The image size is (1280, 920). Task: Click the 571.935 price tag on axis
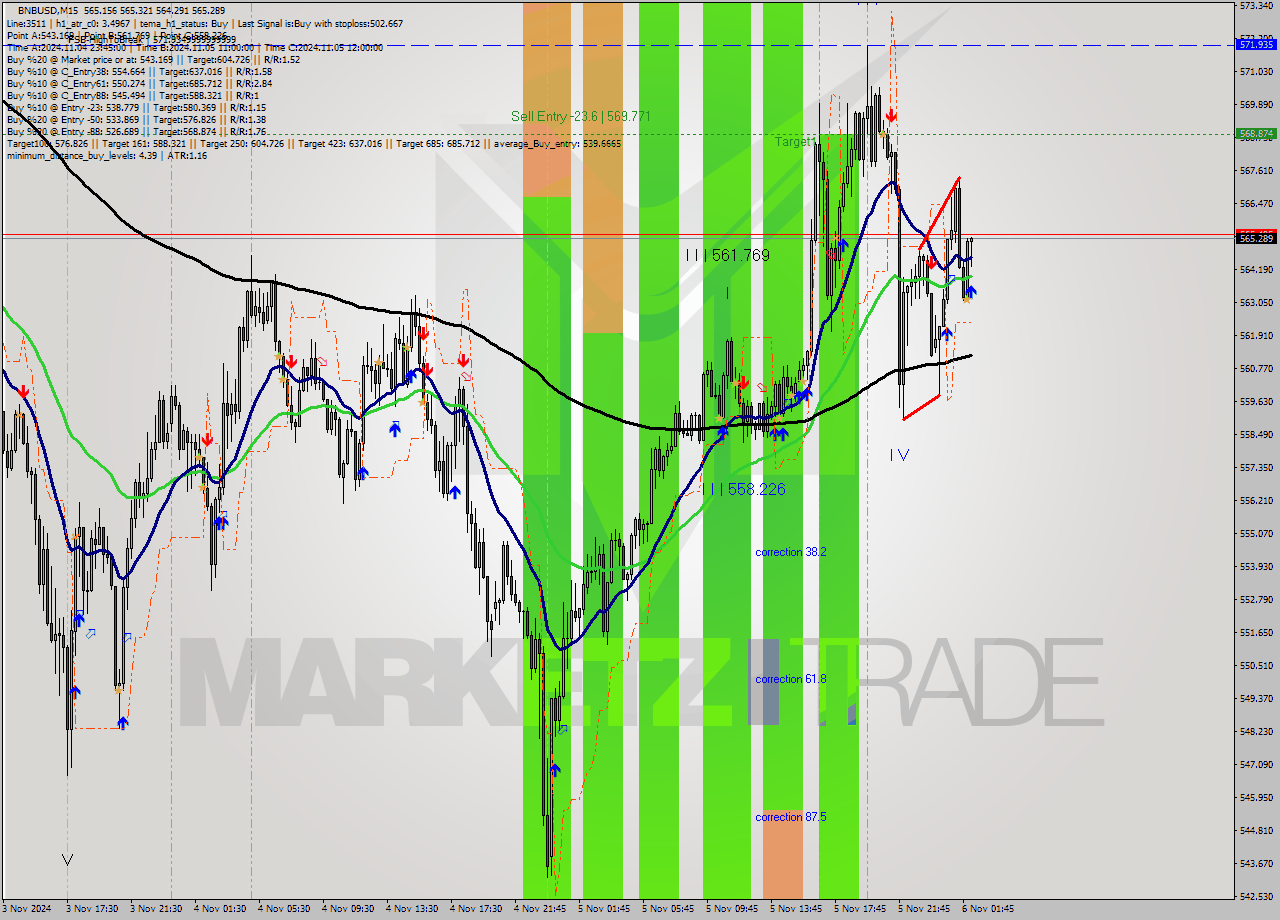[x=1256, y=45]
